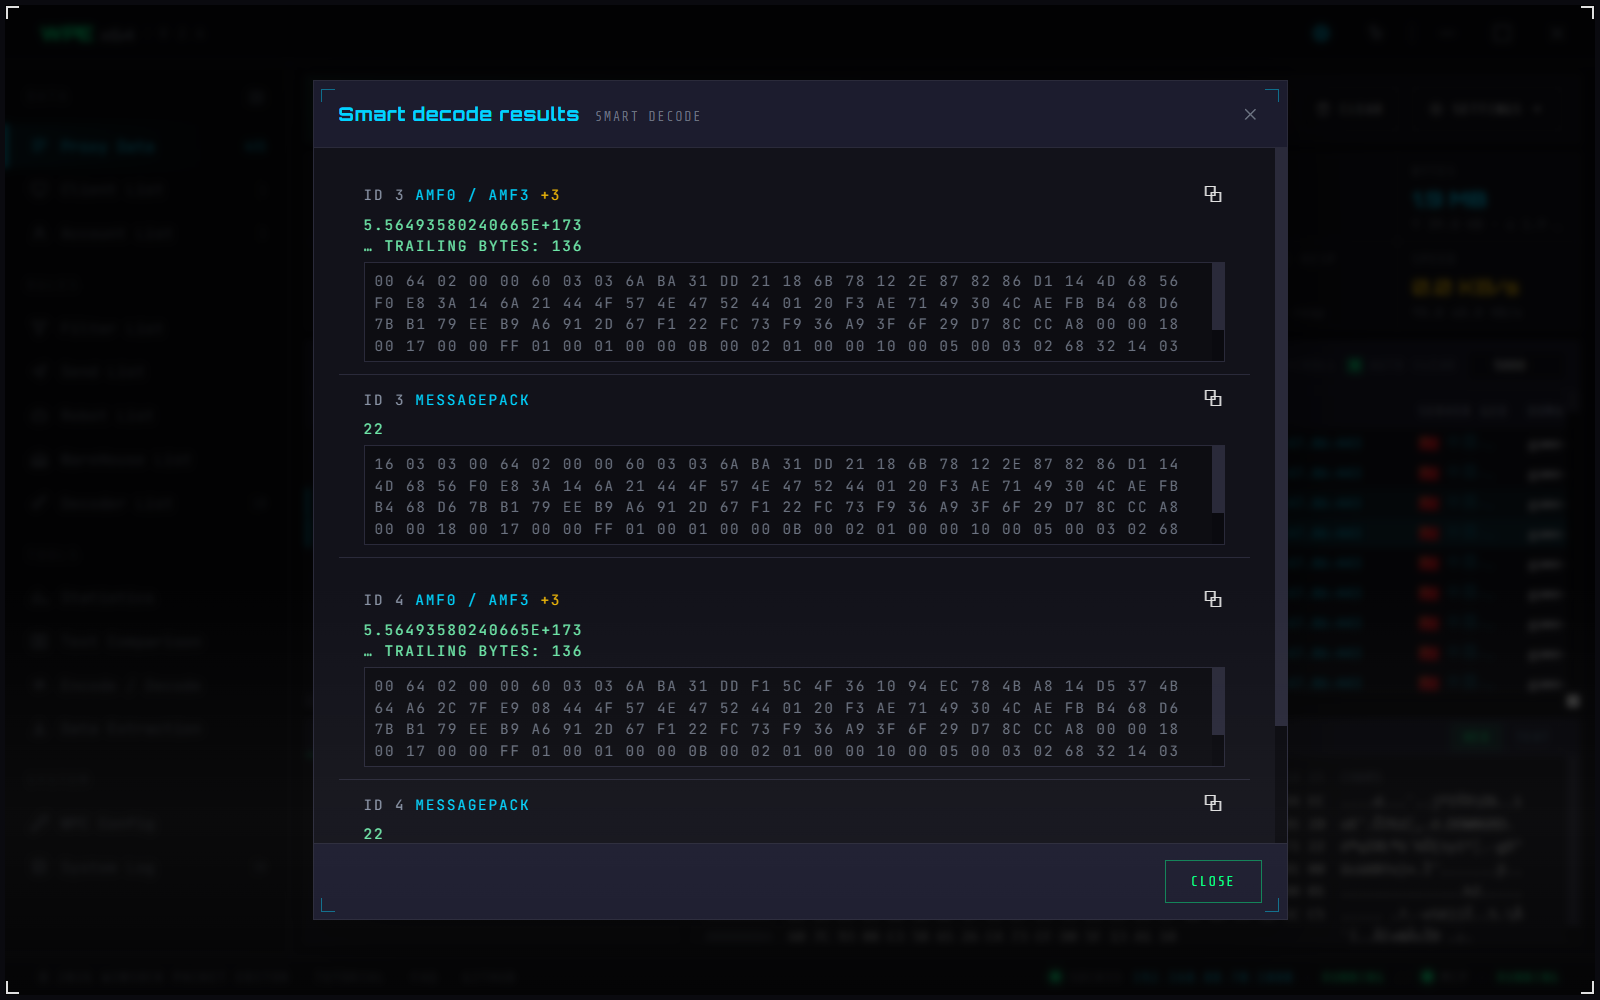Select the +3 badge on ID 4 AMF0 header
This screenshot has height=1000, width=1600.
[550, 600]
